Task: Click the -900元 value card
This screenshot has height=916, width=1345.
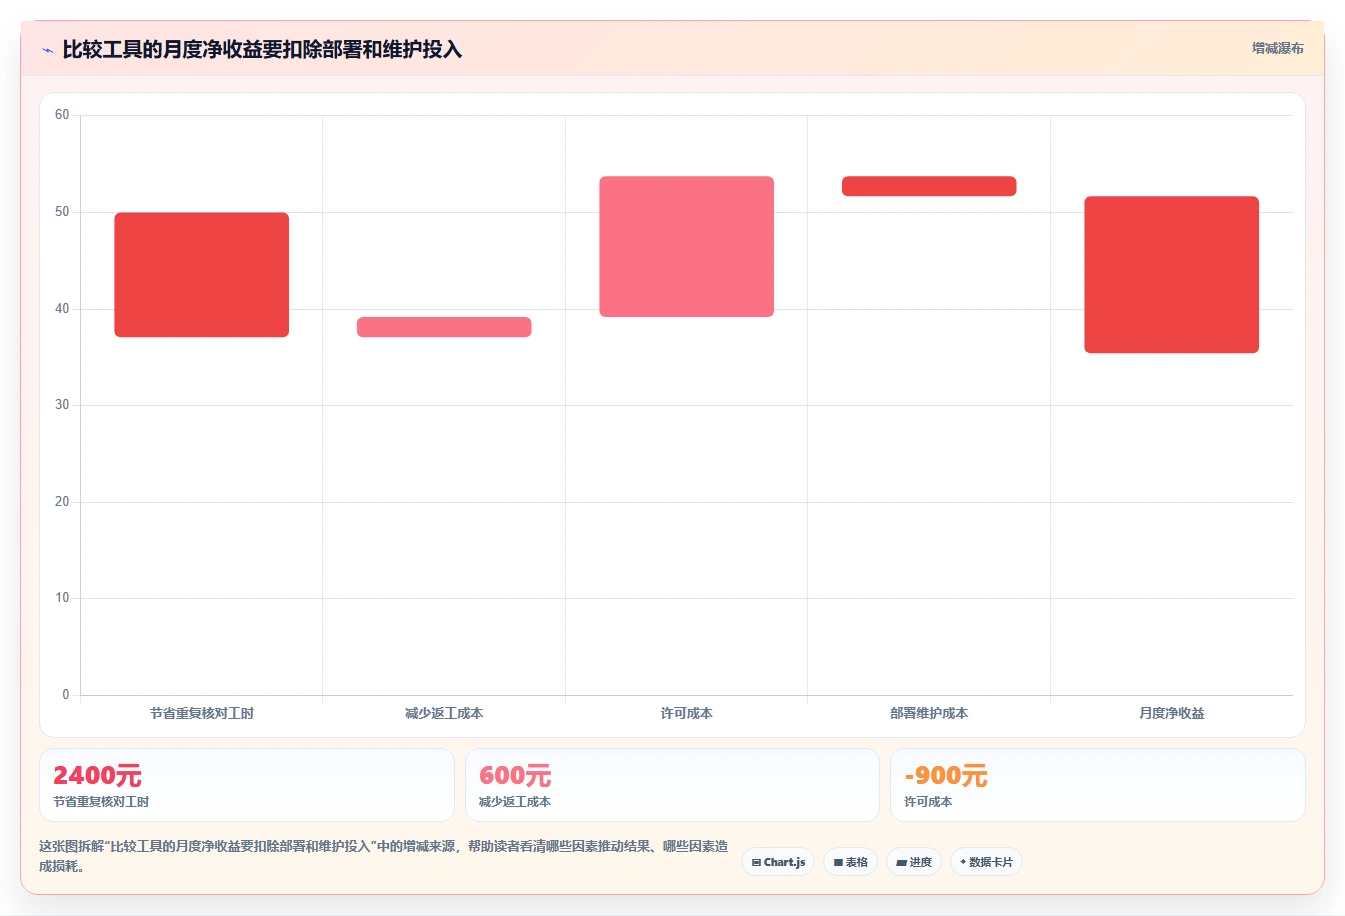Action: tap(1098, 785)
